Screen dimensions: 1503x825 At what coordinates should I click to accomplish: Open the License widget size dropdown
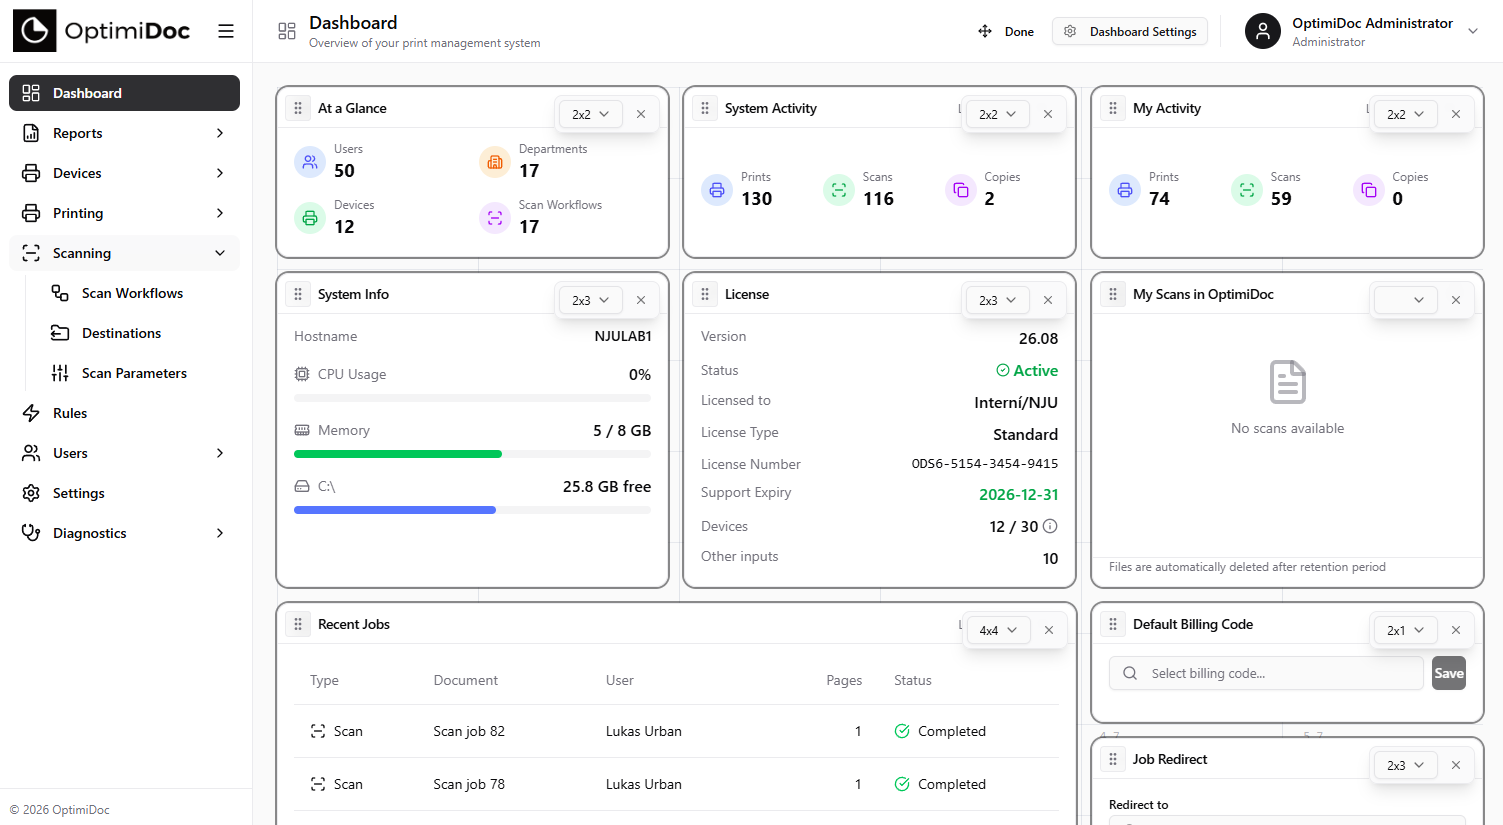(x=998, y=300)
